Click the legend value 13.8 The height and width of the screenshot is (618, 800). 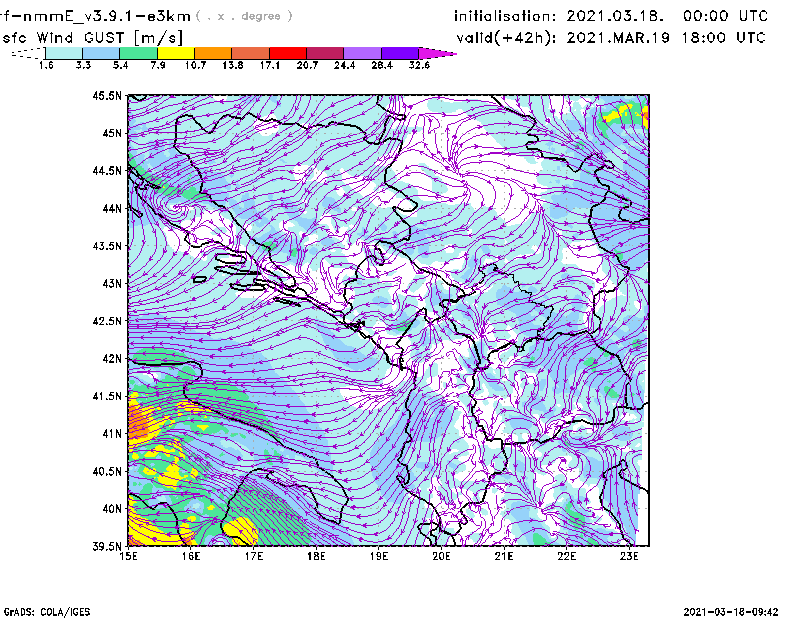tap(233, 65)
